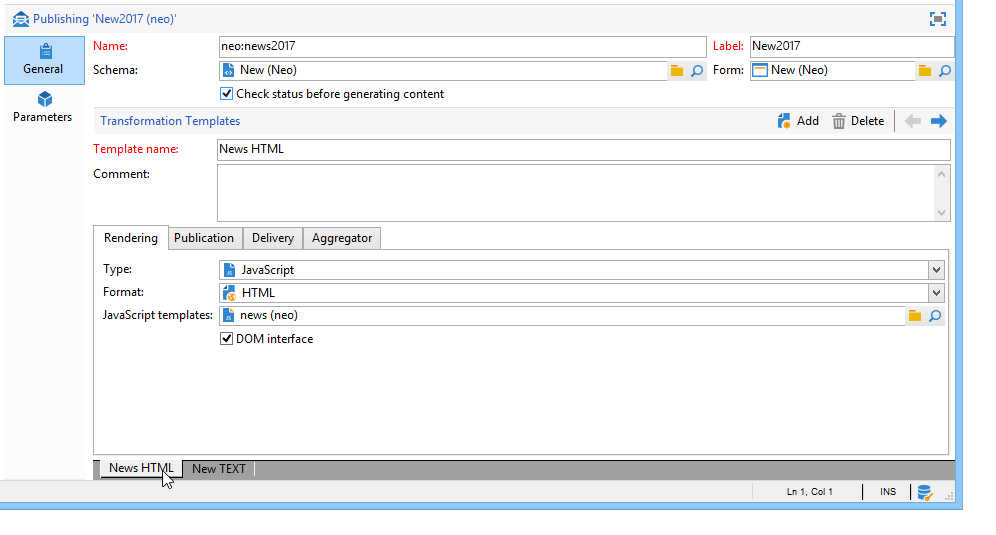Open the Format combo box showing HTML
Image resolution: width=996 pixels, height=535 pixels.
tap(581, 293)
